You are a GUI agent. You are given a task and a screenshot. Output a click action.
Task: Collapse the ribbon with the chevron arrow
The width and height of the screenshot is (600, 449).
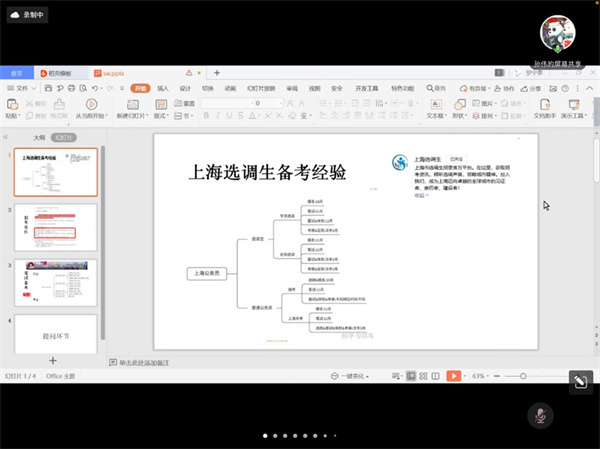click(589, 88)
